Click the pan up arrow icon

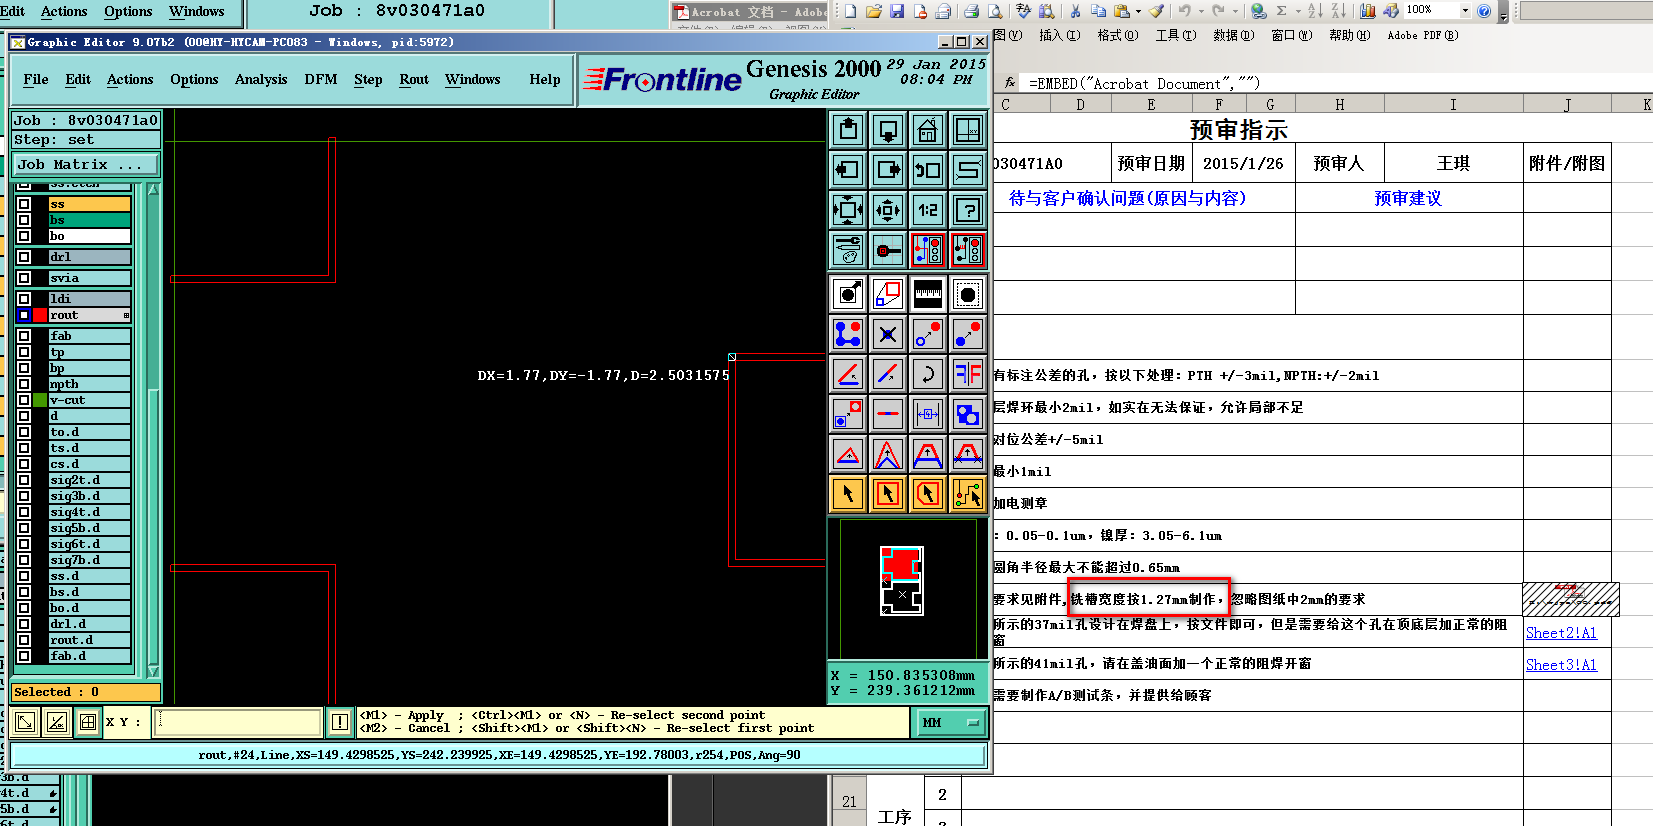[x=848, y=130]
